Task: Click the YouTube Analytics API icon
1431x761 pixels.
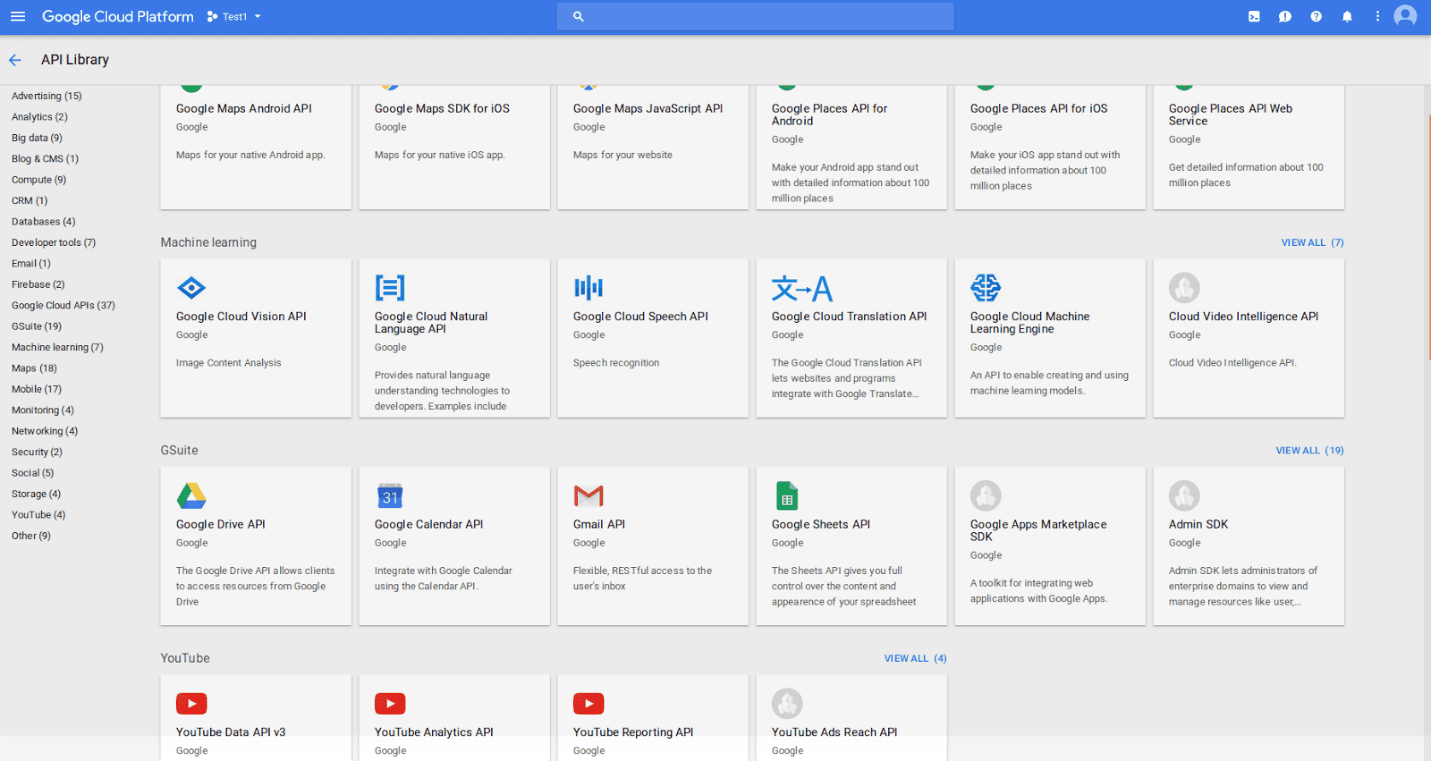Action: (x=390, y=704)
